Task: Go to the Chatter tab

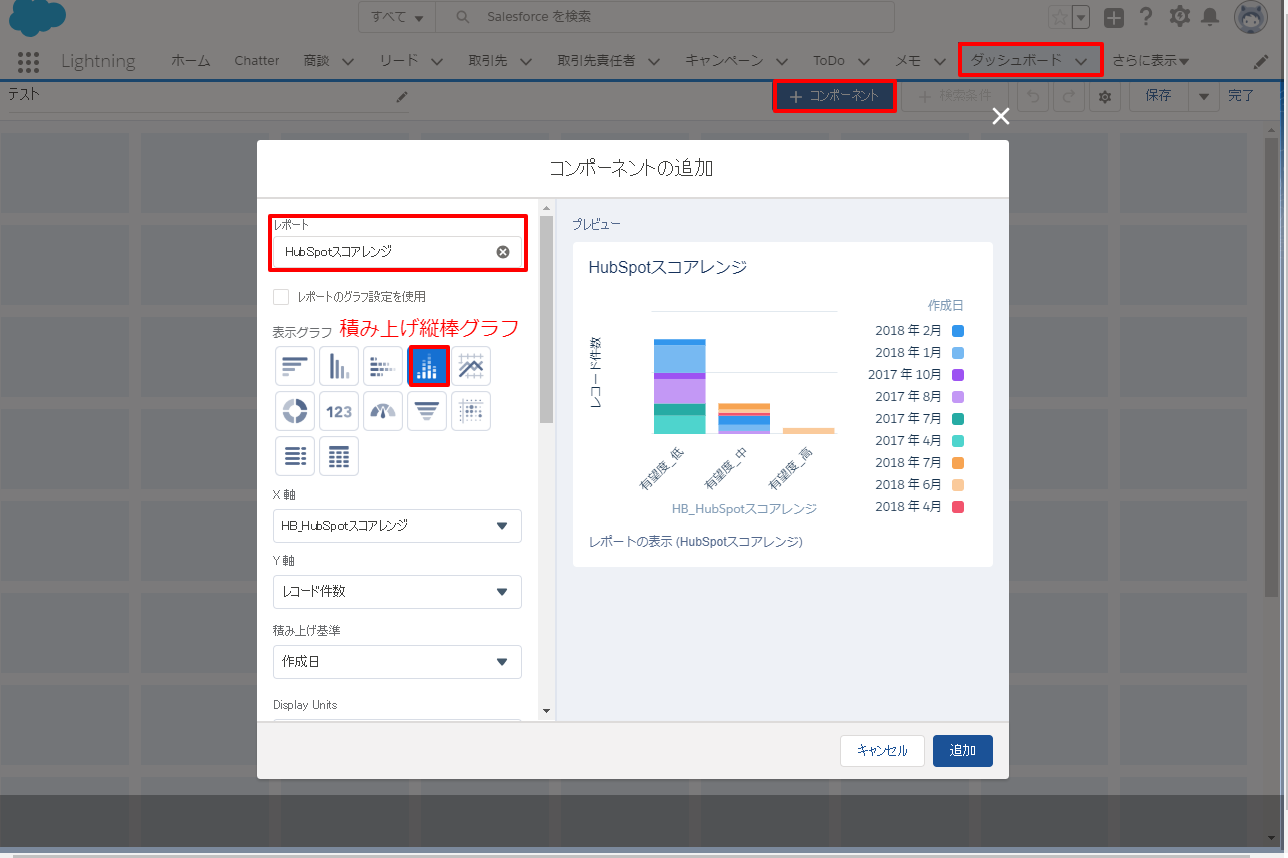Action: pyautogui.click(x=257, y=61)
